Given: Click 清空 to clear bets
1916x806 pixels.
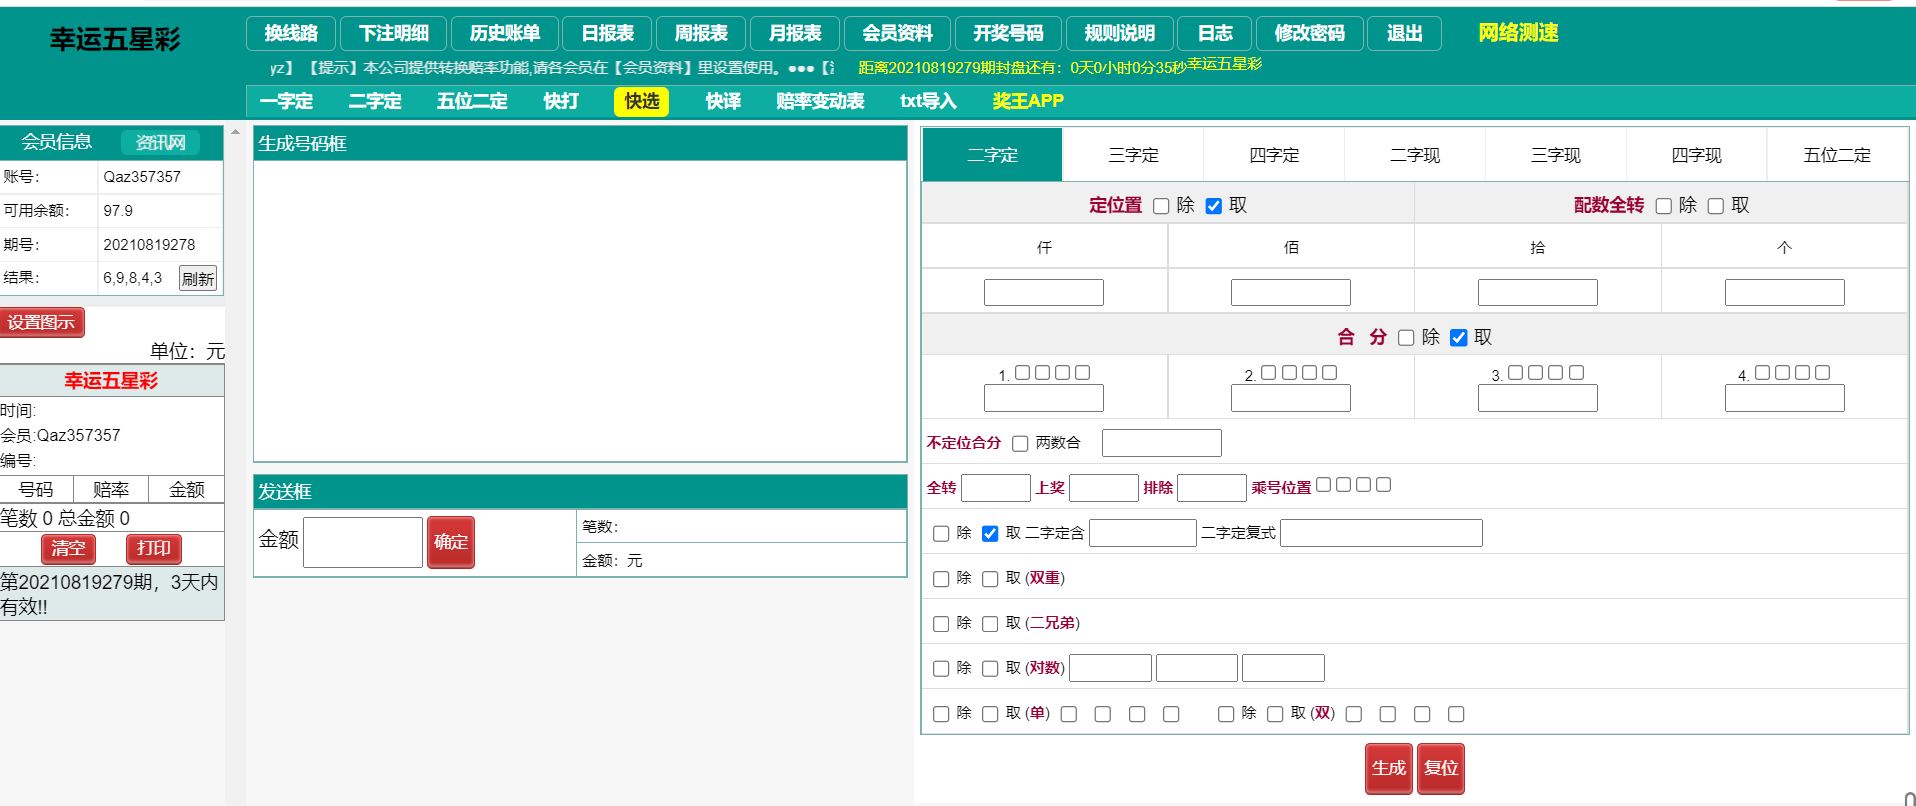Looking at the screenshot, I should click(68, 548).
